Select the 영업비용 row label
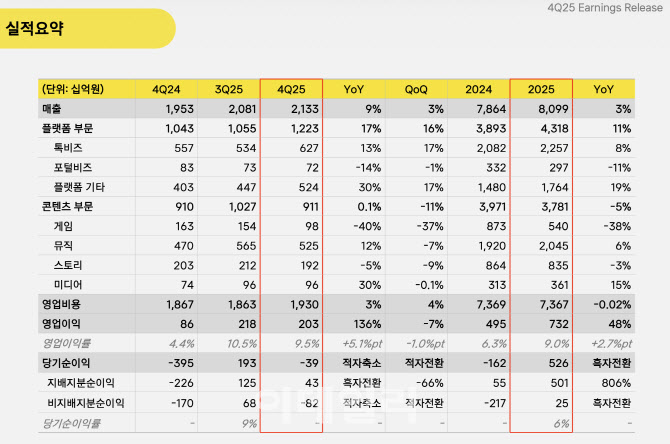Screen dimensions: 670x444 (x=62, y=305)
